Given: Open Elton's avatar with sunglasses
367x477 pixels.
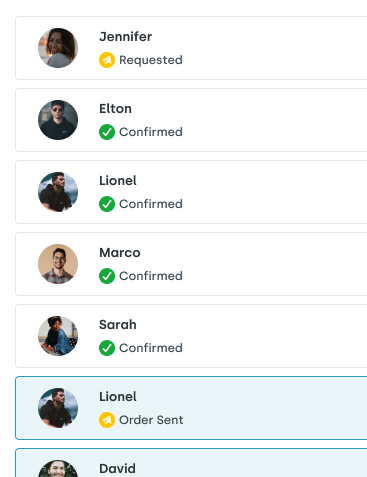Looking at the screenshot, I should [x=58, y=120].
